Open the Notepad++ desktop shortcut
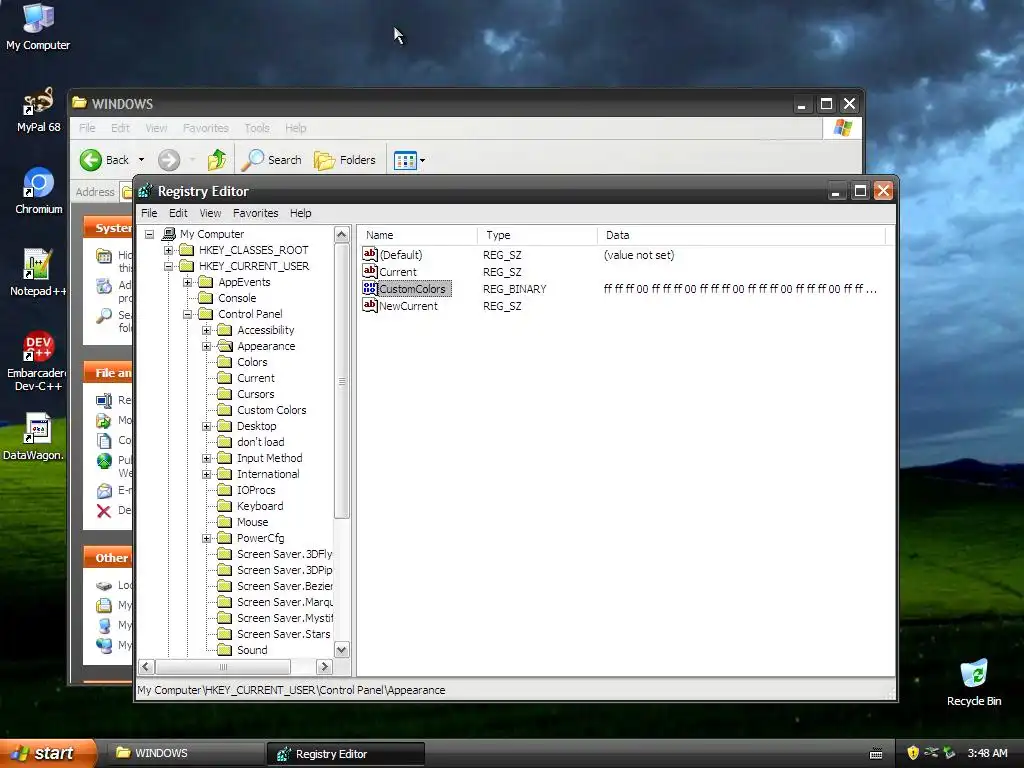 click(x=37, y=272)
